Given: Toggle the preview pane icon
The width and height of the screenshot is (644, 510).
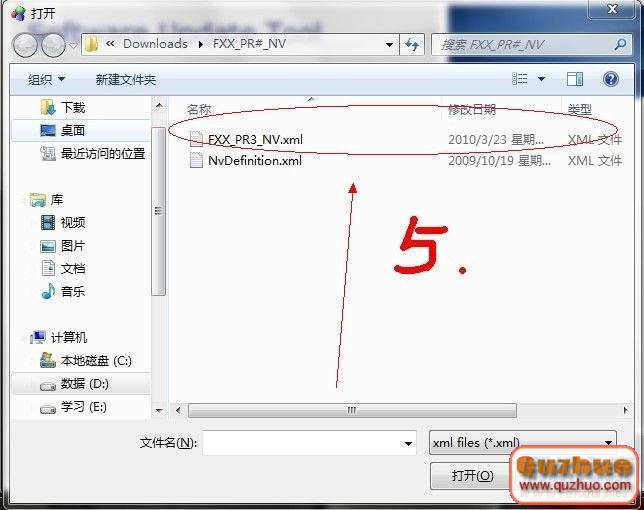Looking at the screenshot, I should coord(575,79).
